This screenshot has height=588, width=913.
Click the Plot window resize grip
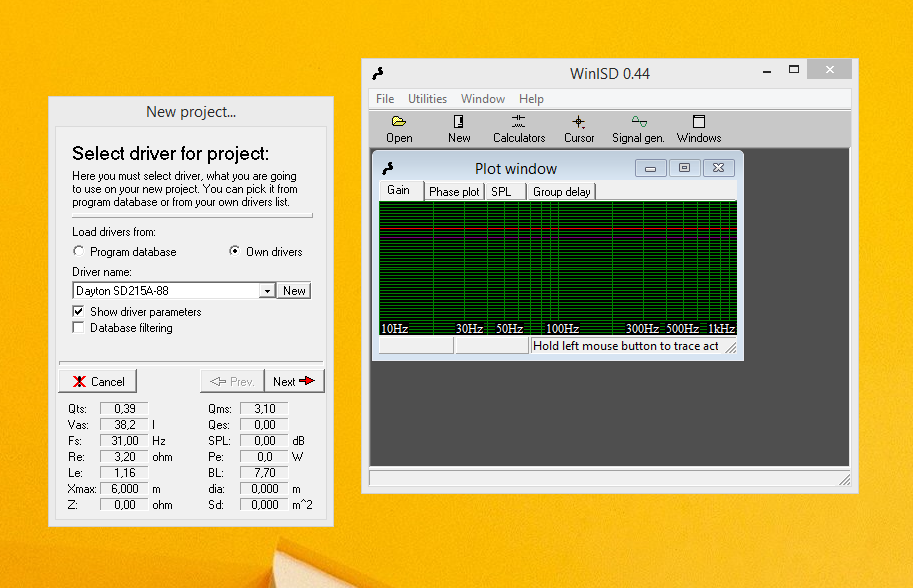731,348
